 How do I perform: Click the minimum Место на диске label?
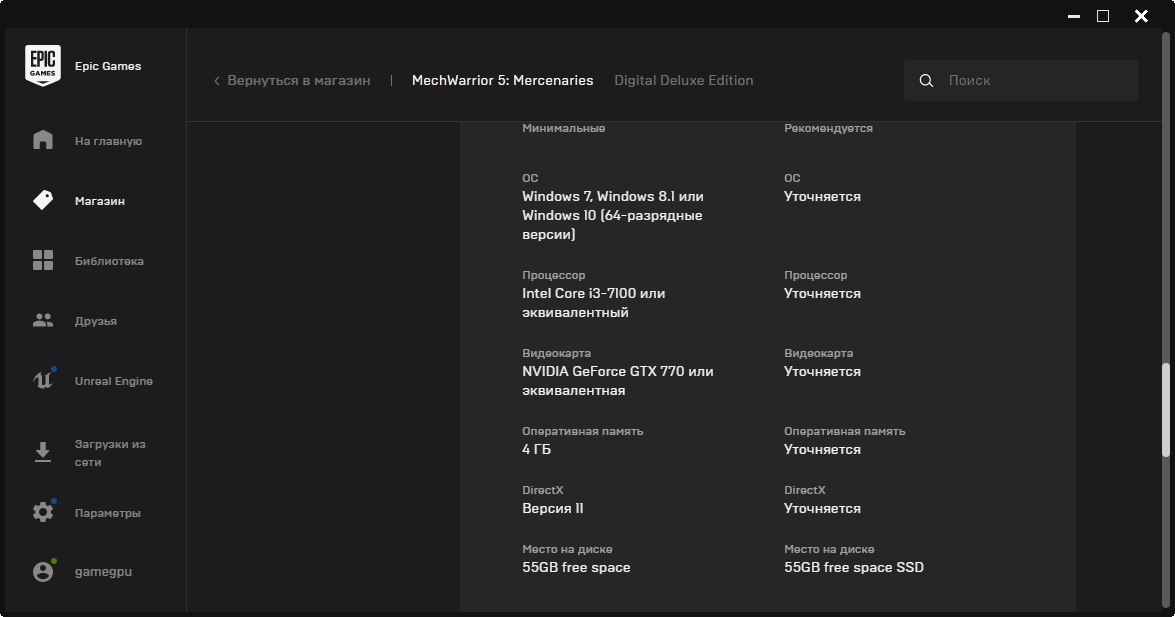(567, 550)
